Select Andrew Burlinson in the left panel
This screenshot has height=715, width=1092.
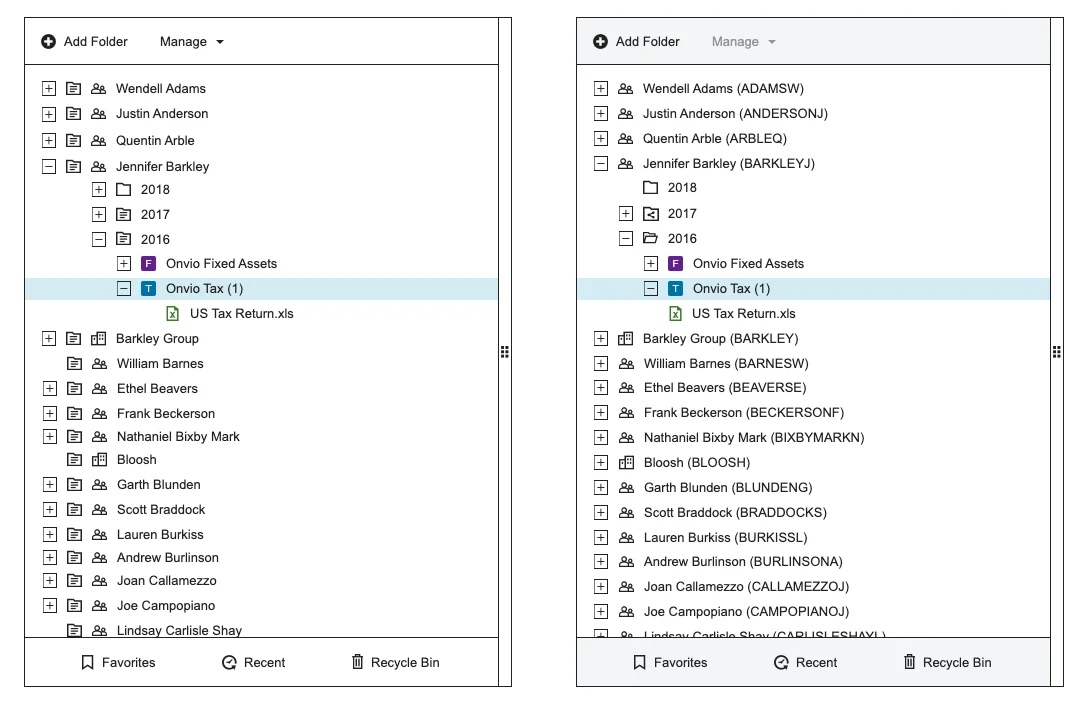coord(168,558)
